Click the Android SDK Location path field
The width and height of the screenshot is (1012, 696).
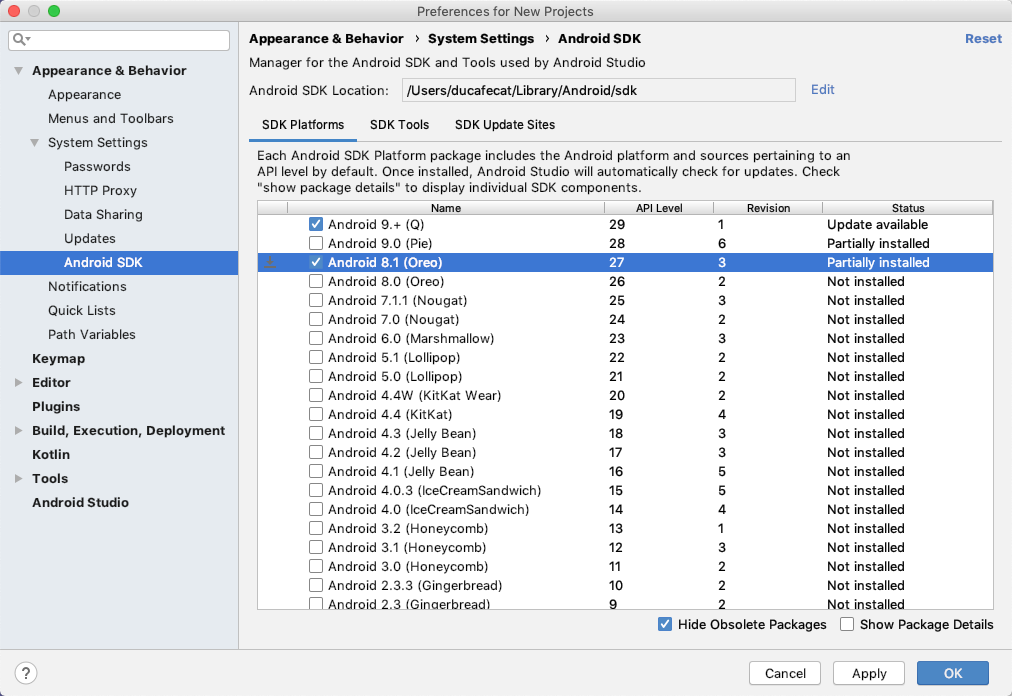click(598, 90)
